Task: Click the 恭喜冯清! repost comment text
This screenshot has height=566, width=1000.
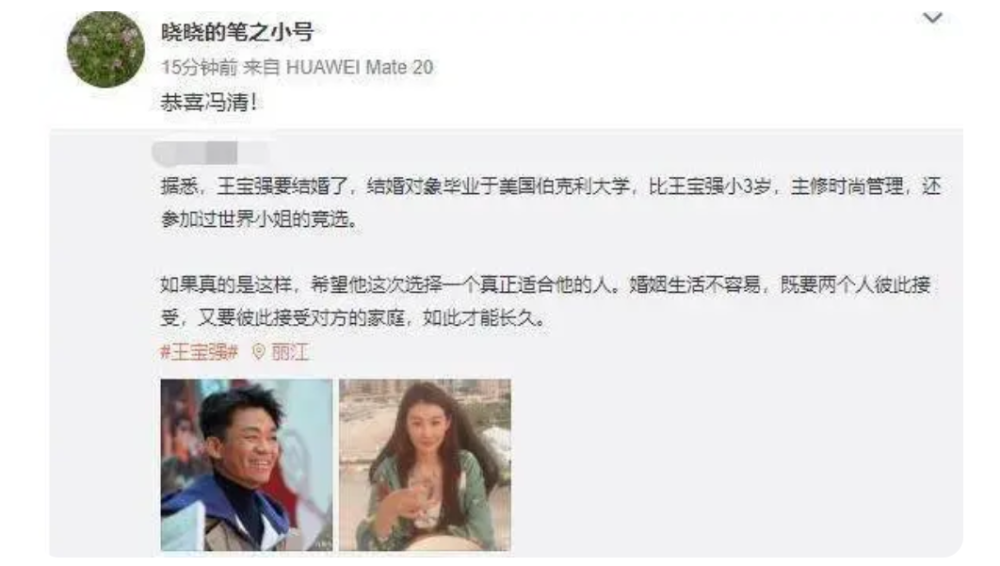Action: (x=209, y=102)
